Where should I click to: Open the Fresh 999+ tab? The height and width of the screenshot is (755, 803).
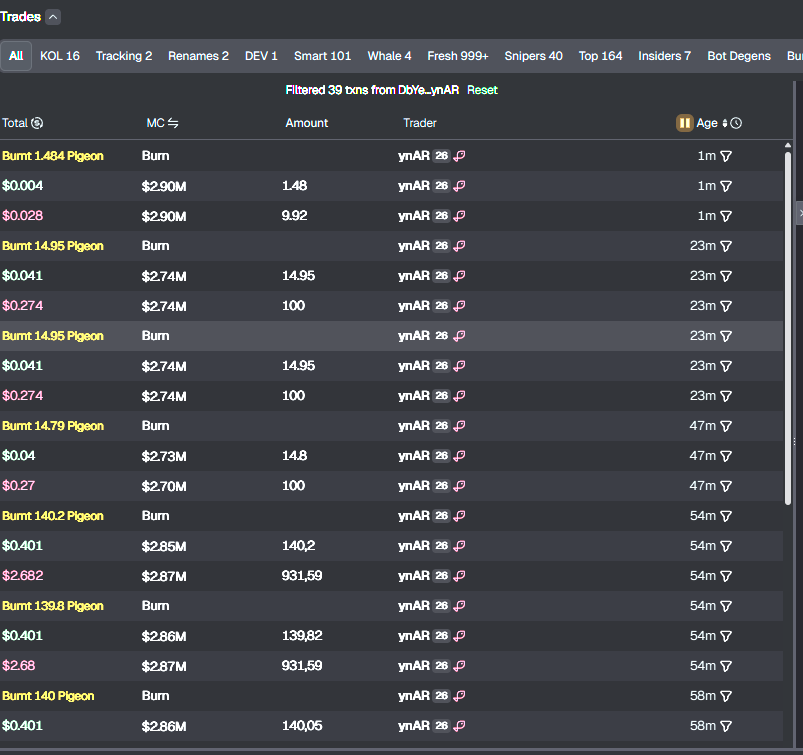click(x=458, y=56)
